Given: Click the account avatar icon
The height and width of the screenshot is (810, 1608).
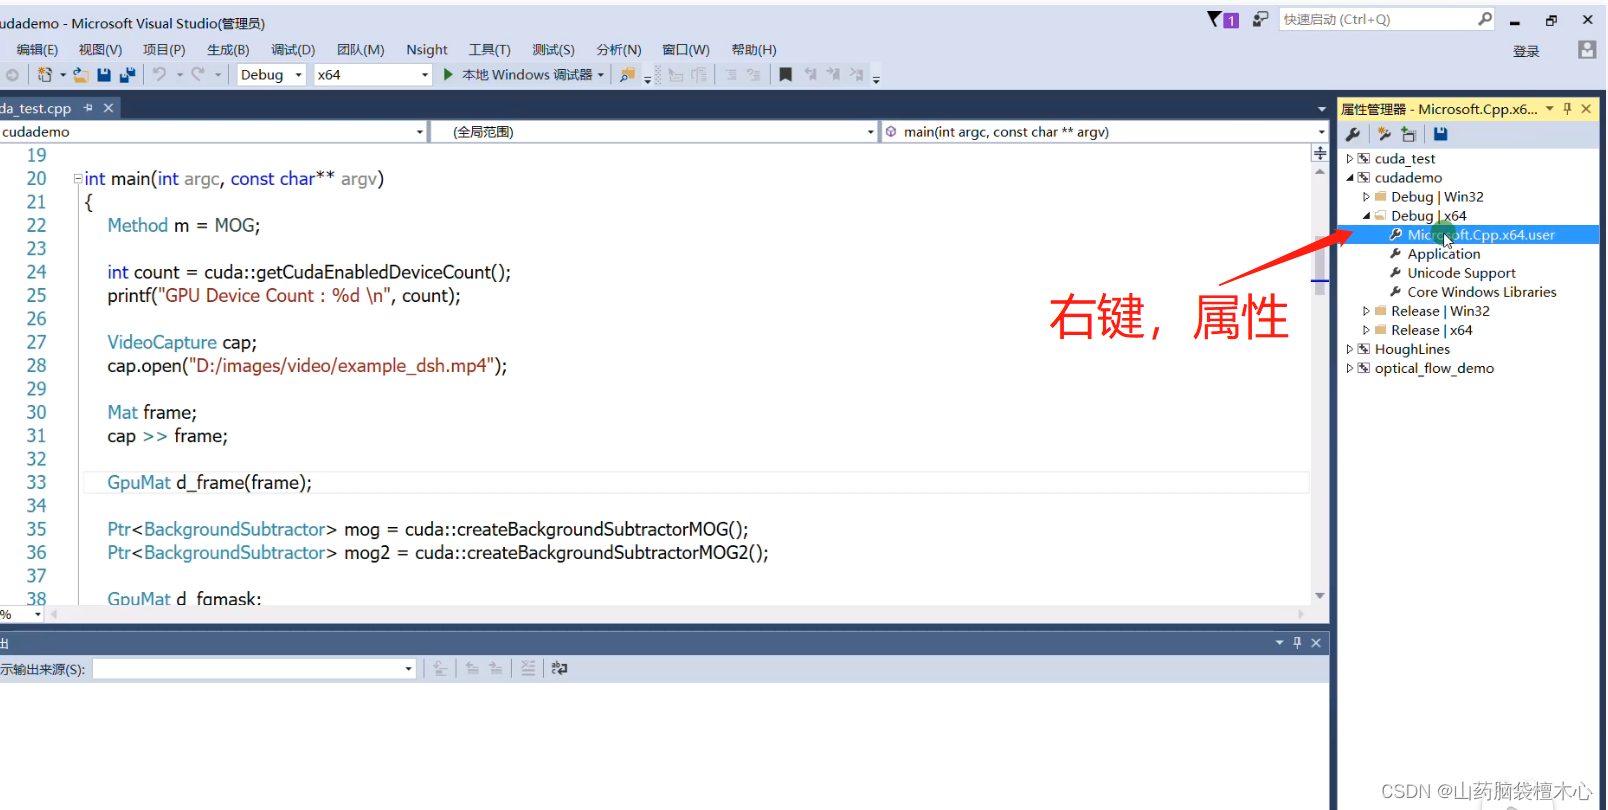Looking at the screenshot, I should (1587, 50).
